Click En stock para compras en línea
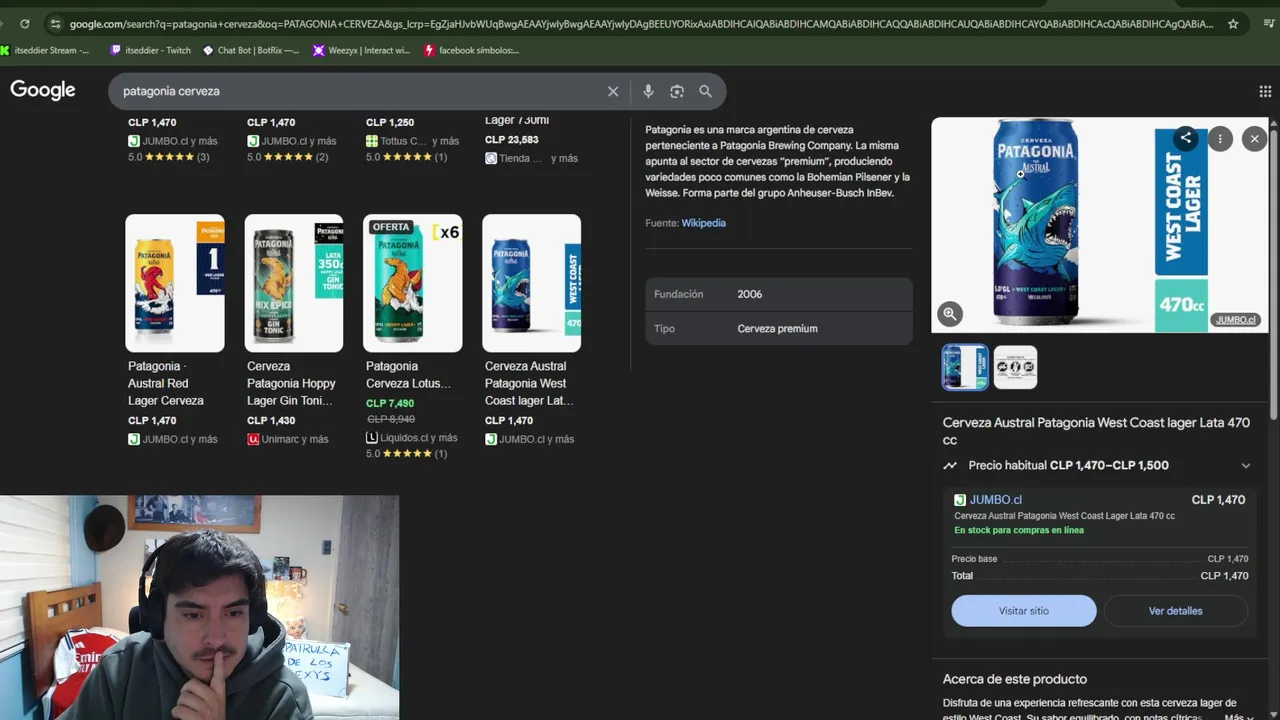 1019,530
